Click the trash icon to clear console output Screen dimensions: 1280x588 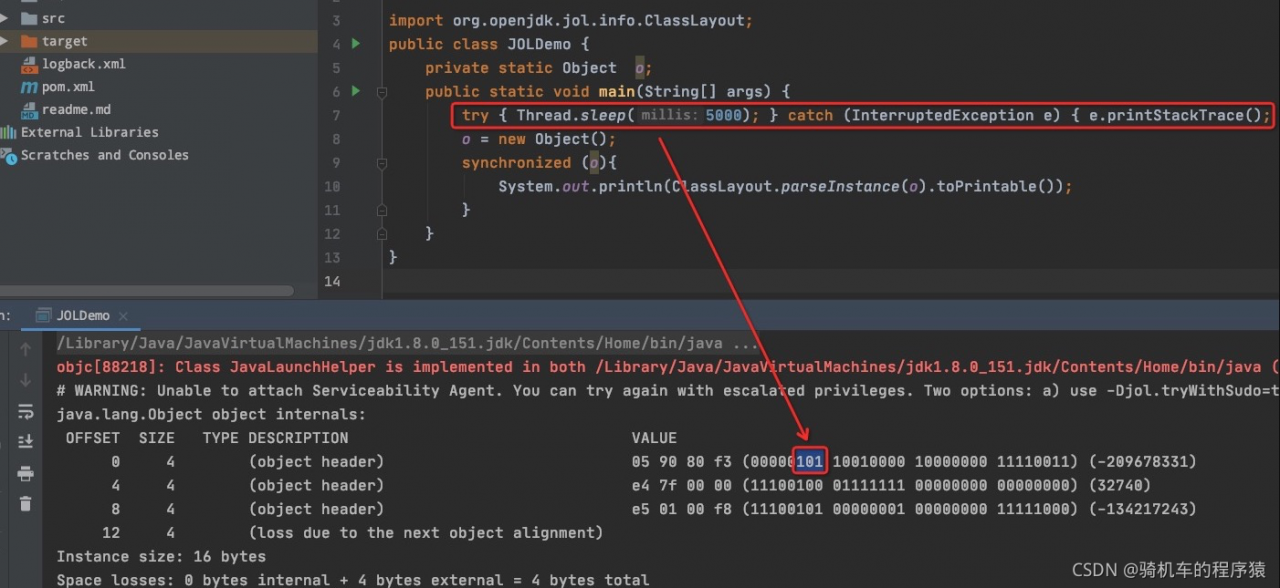point(26,503)
